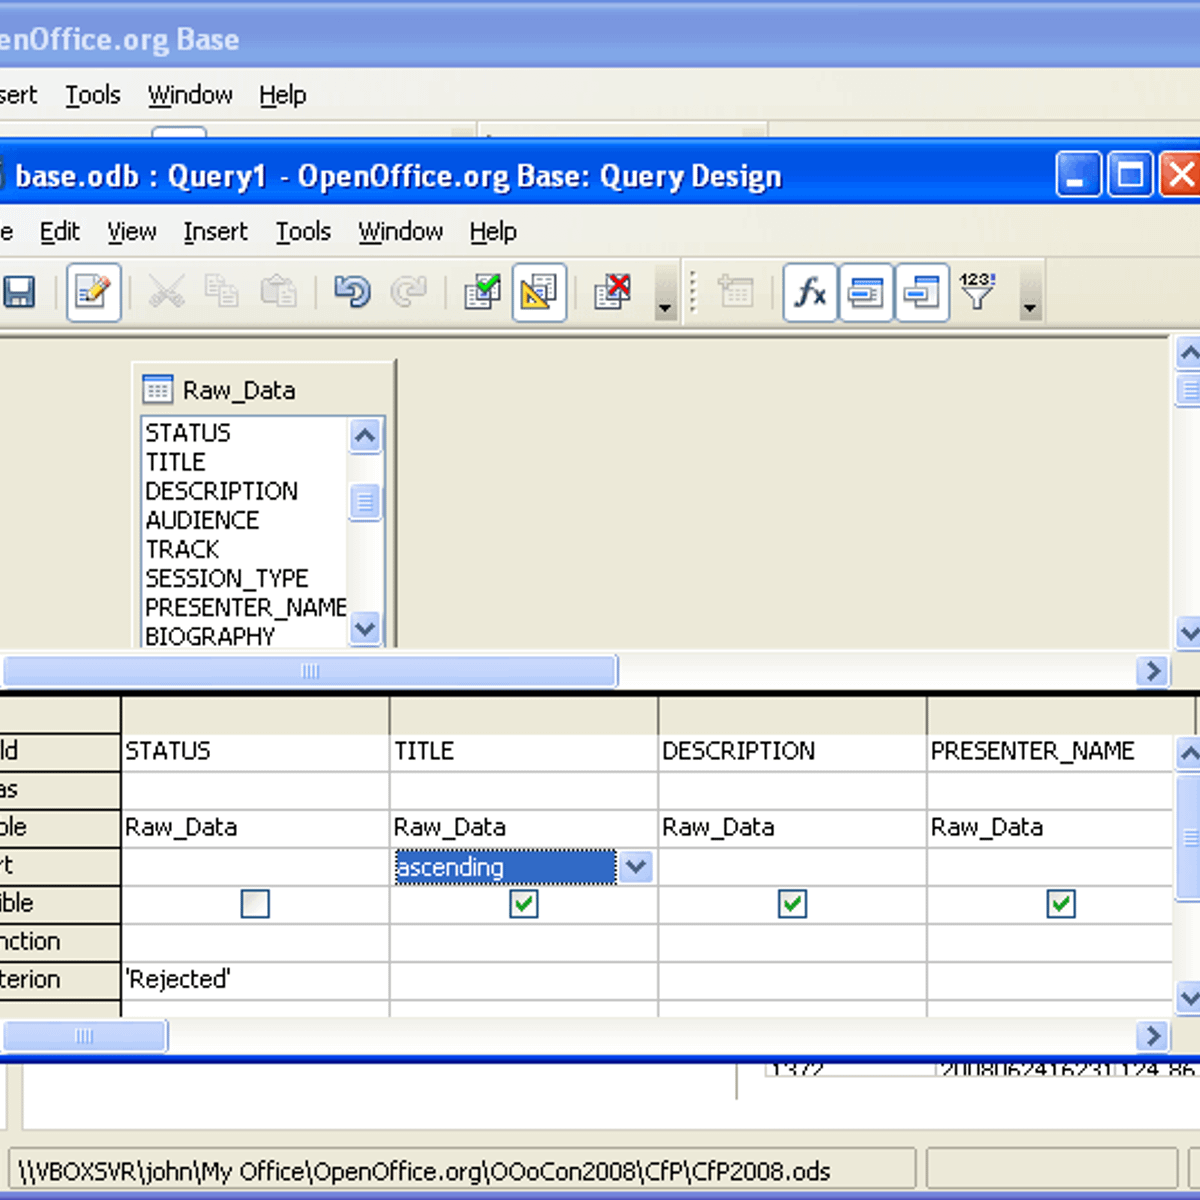Image resolution: width=1200 pixels, height=1200 pixels.
Task: Toggle Visible checkbox for STATUS column
Action: point(255,904)
